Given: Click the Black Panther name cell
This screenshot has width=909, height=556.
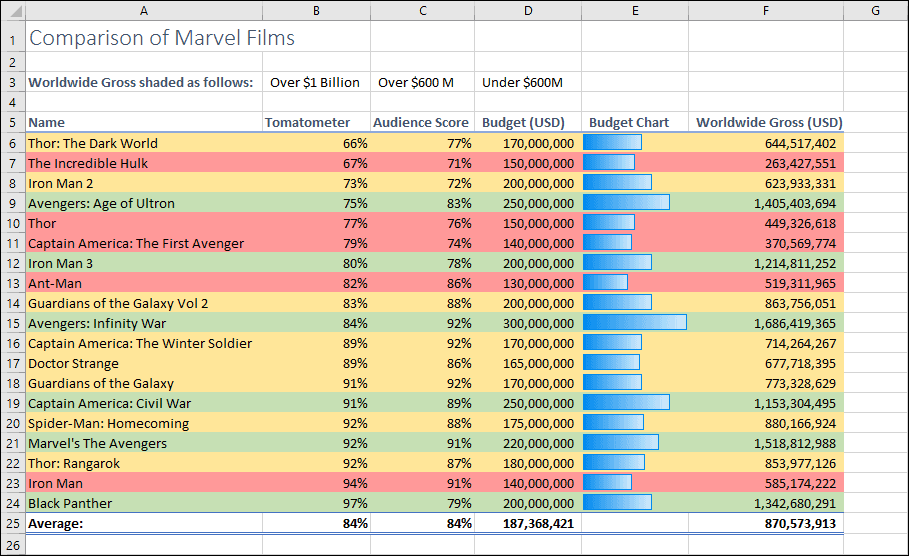Looking at the screenshot, I should click(144, 503).
